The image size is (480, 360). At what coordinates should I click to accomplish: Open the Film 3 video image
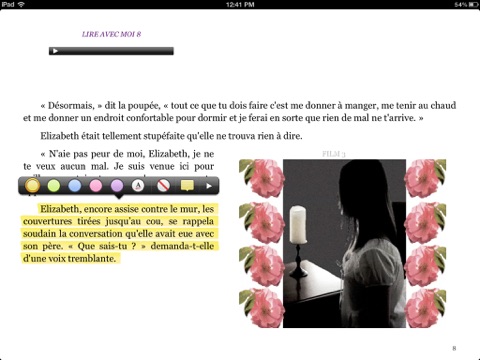pos(344,244)
